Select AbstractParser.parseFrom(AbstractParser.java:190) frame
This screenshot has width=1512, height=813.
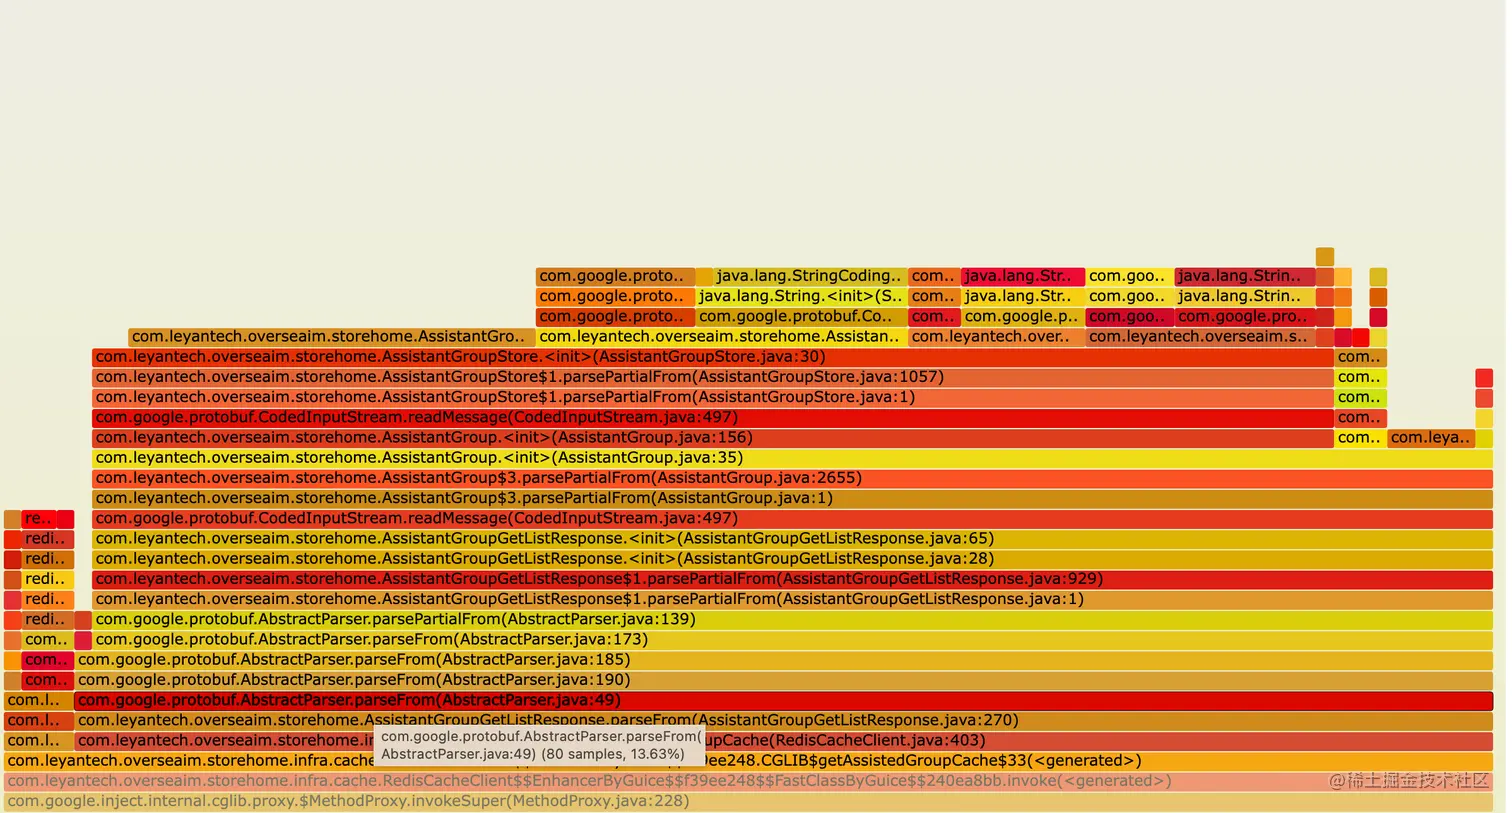783,680
